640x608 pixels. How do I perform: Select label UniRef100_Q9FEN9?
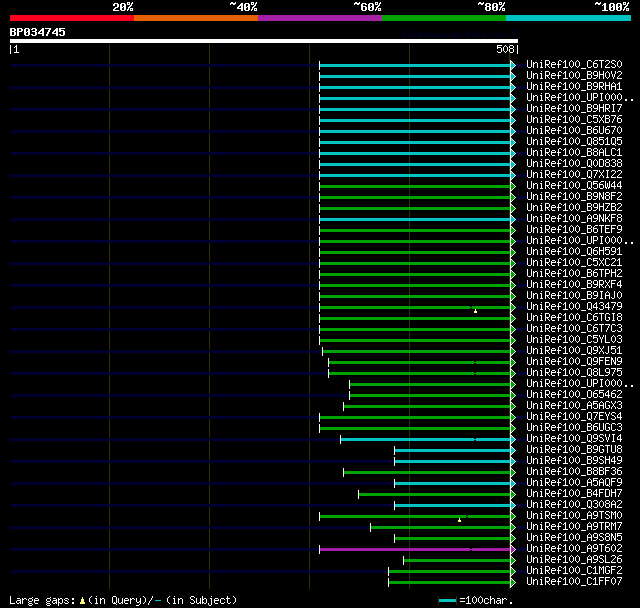(x=574, y=362)
